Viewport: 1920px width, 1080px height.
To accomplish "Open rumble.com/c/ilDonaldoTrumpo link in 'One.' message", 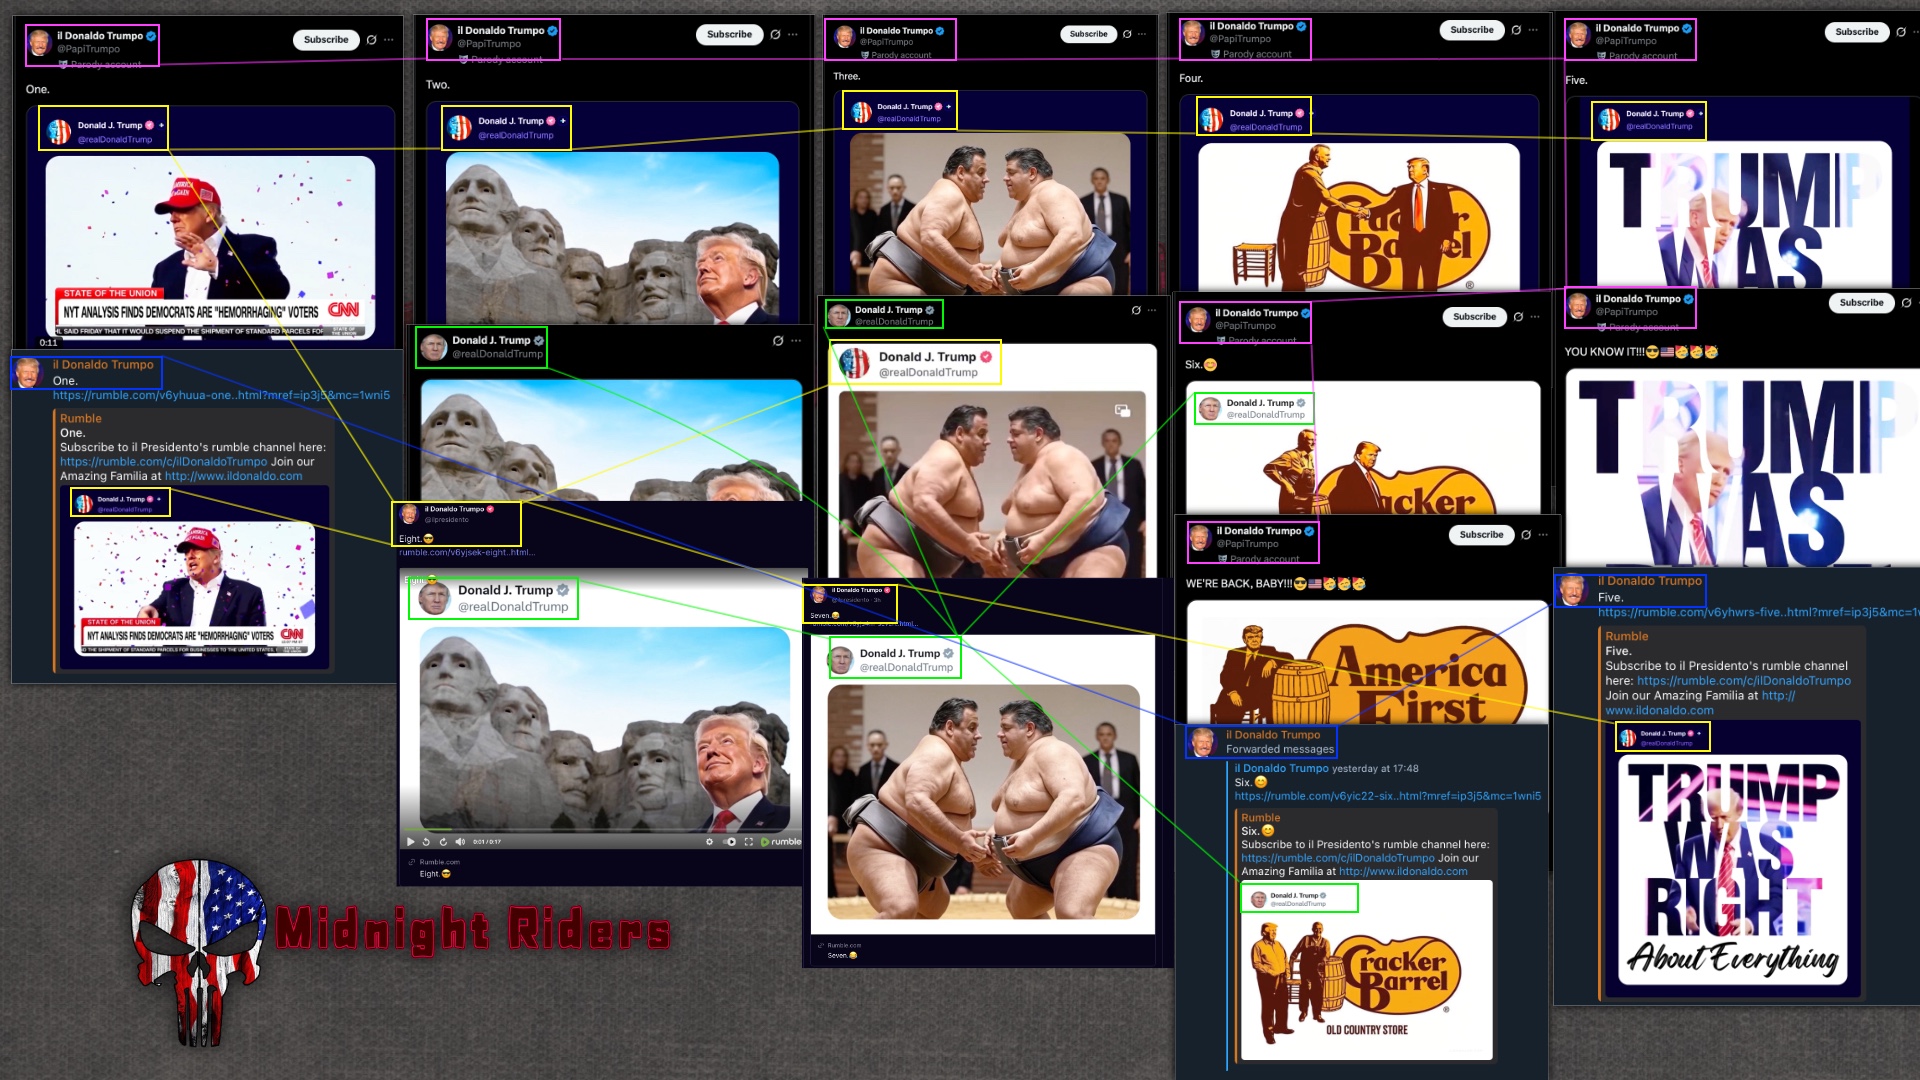I will tap(163, 462).
